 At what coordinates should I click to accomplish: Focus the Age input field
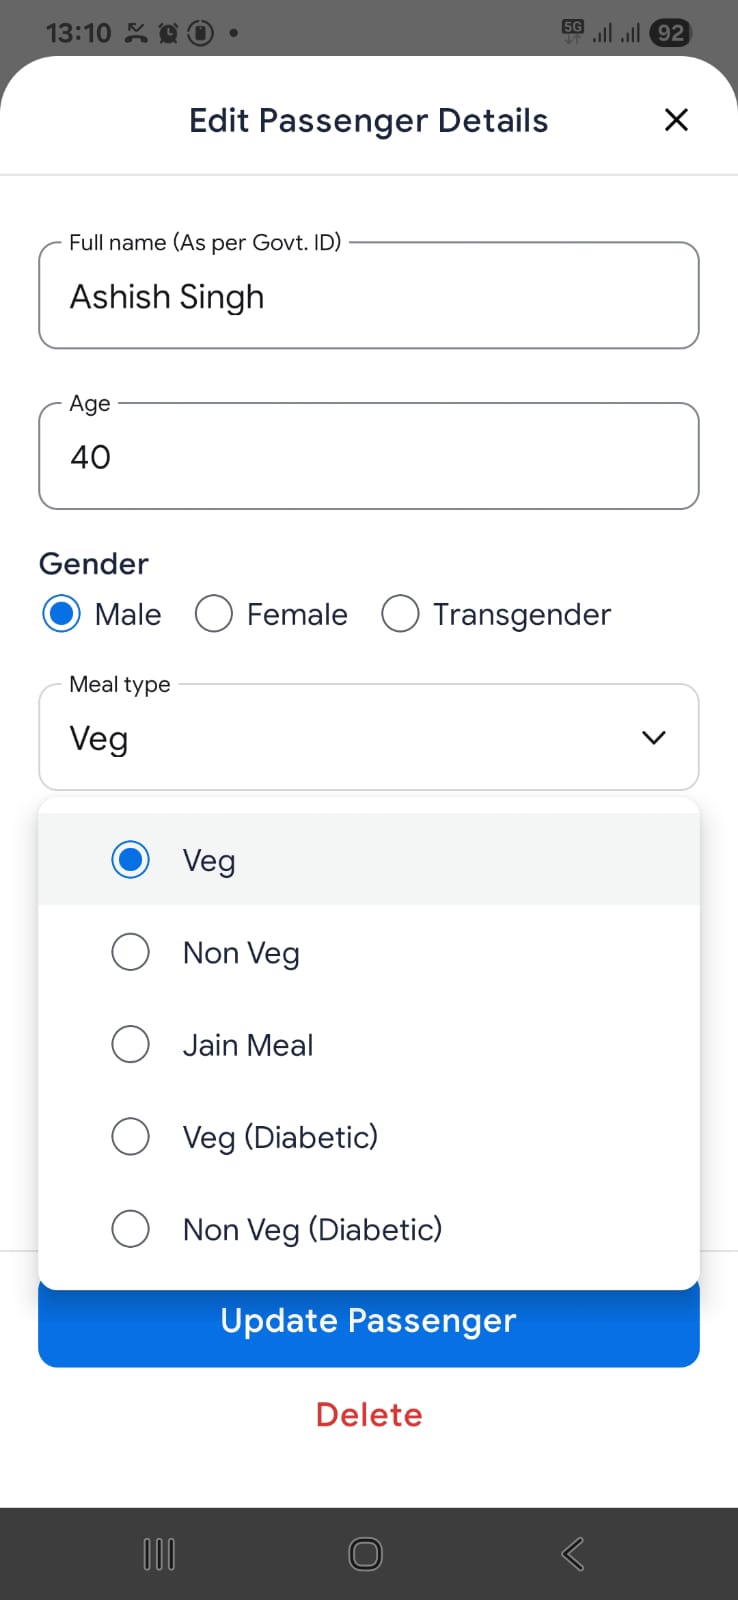[x=368, y=457]
